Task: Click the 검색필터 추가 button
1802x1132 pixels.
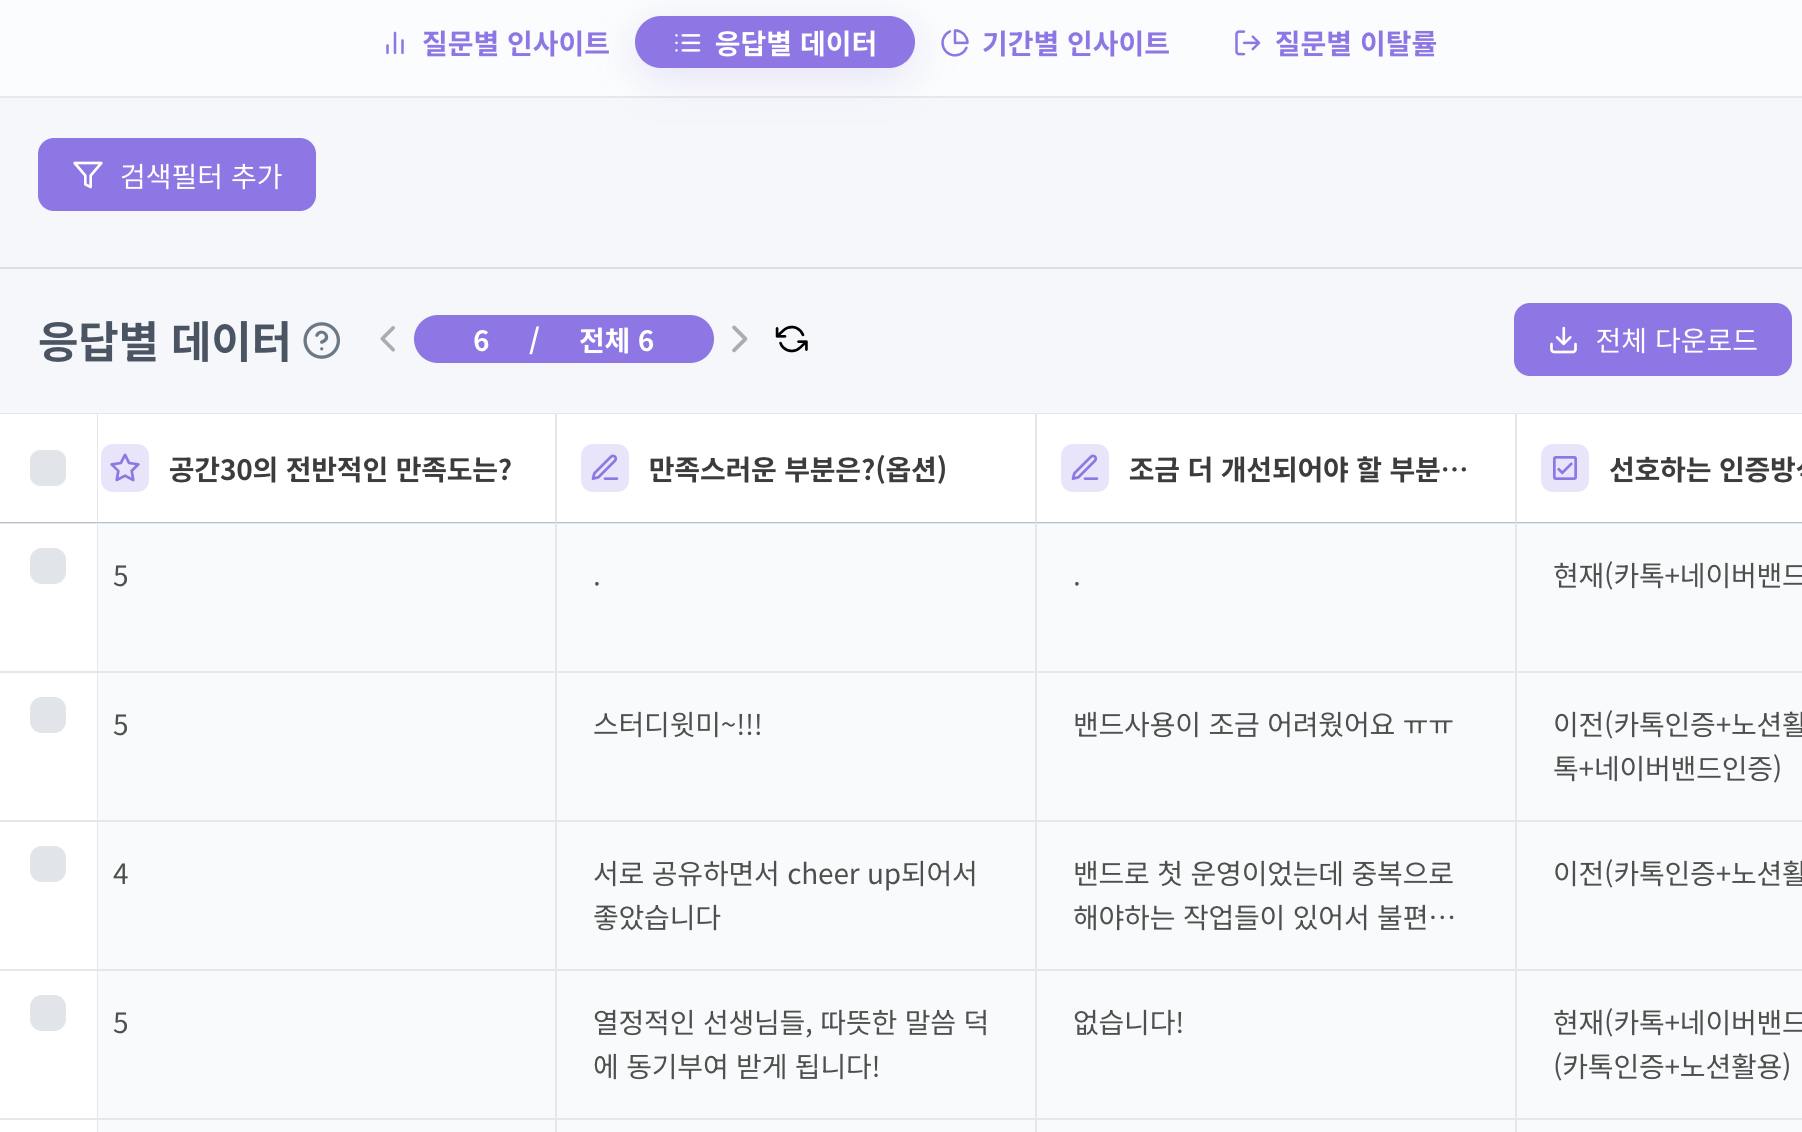Action: click(x=177, y=175)
